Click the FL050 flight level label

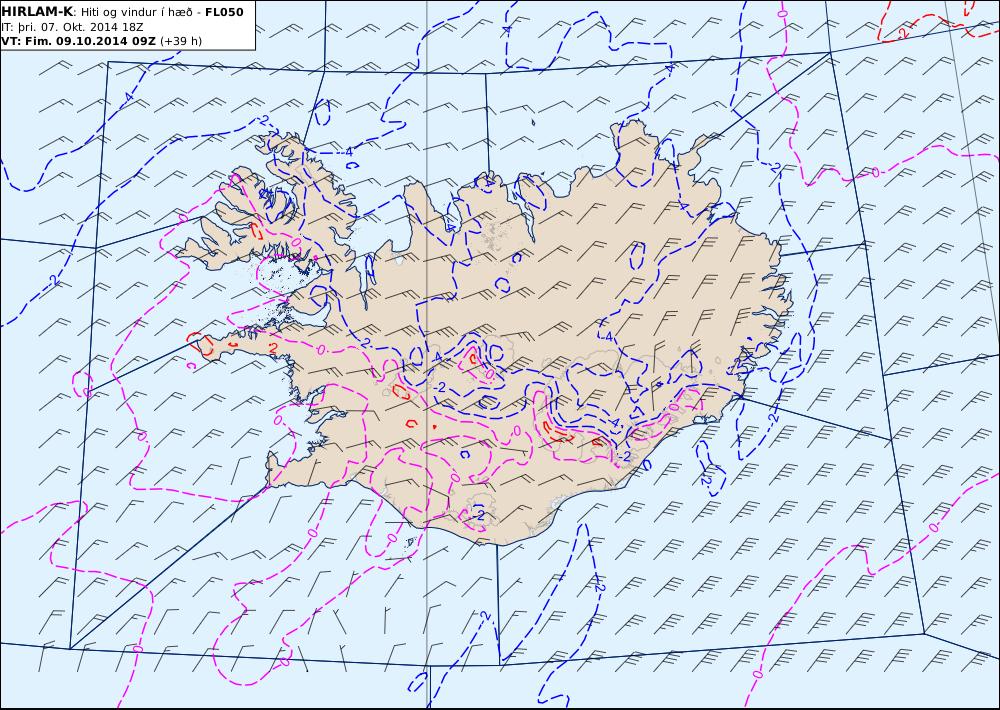(224, 12)
